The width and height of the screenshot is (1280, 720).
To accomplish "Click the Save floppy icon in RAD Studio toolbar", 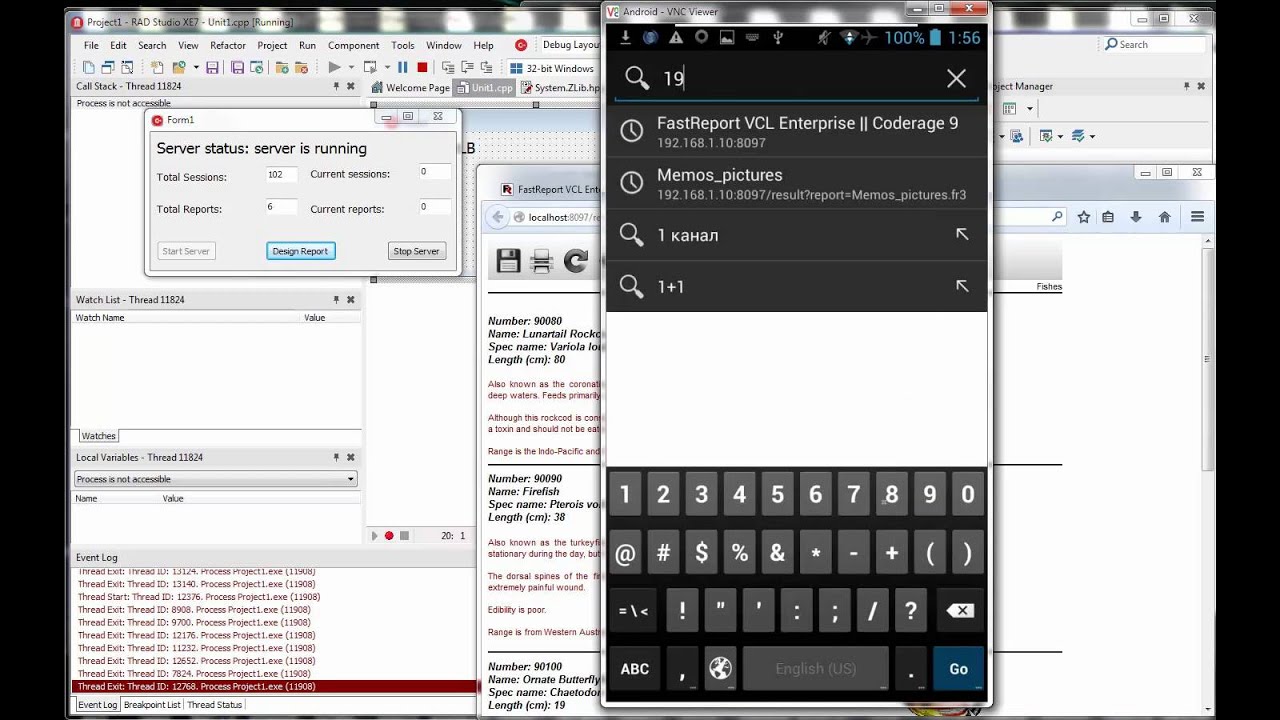I will [x=212, y=68].
